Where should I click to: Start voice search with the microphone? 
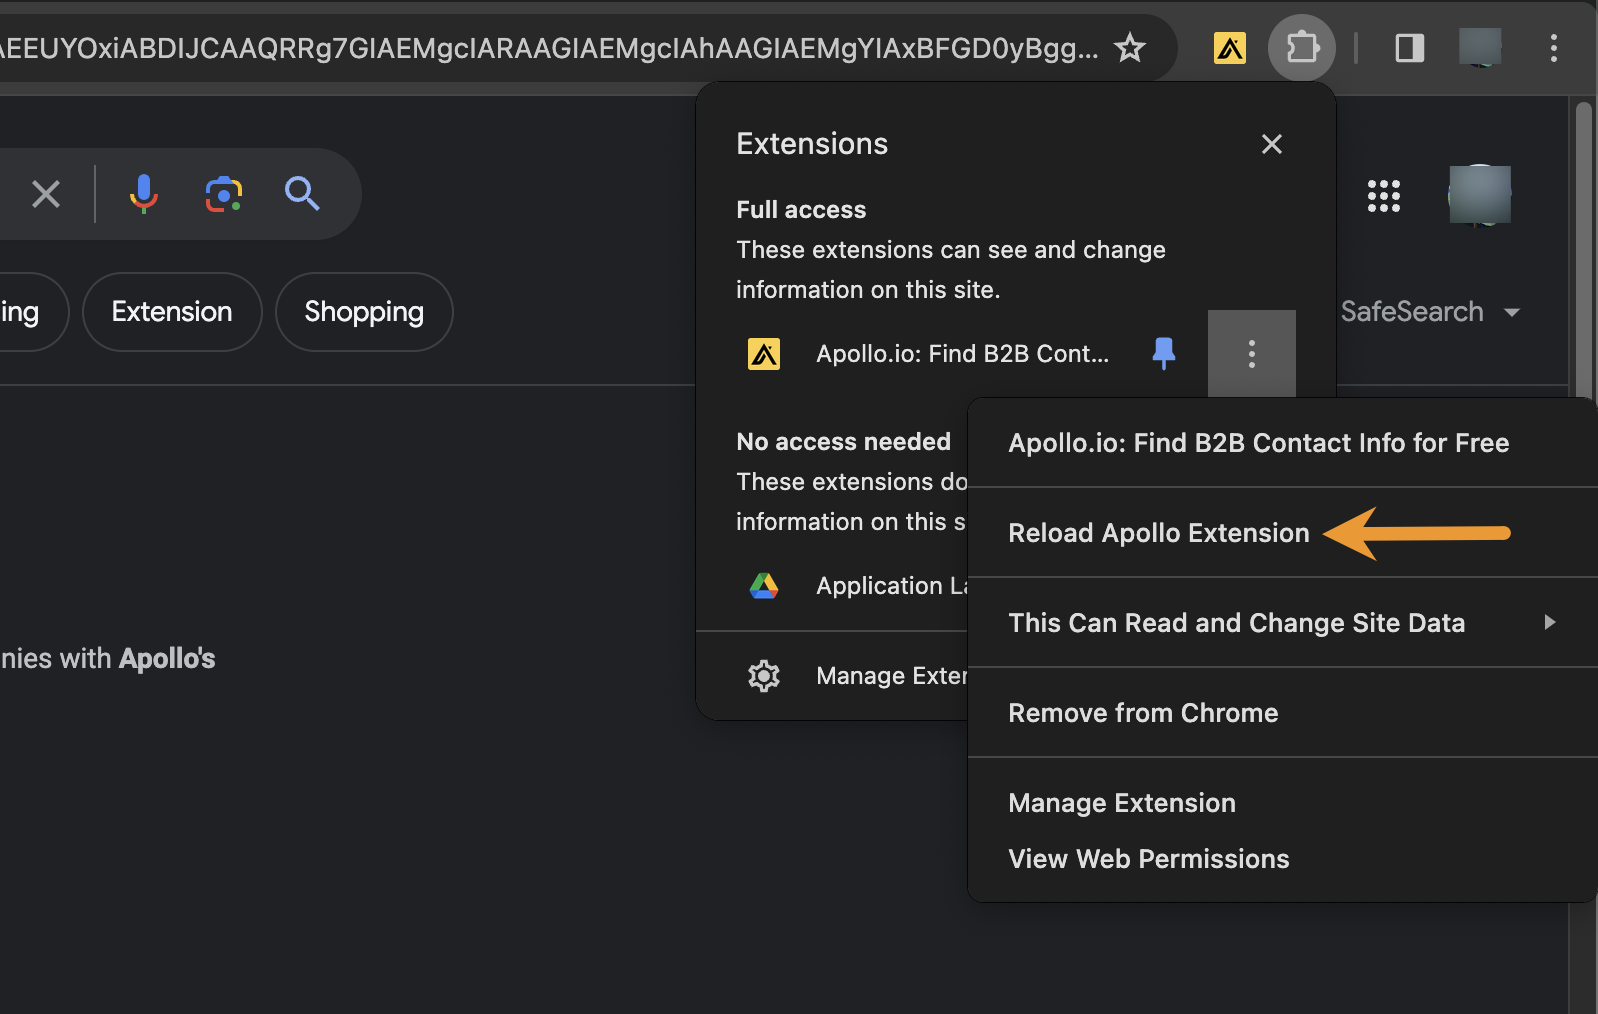144,193
